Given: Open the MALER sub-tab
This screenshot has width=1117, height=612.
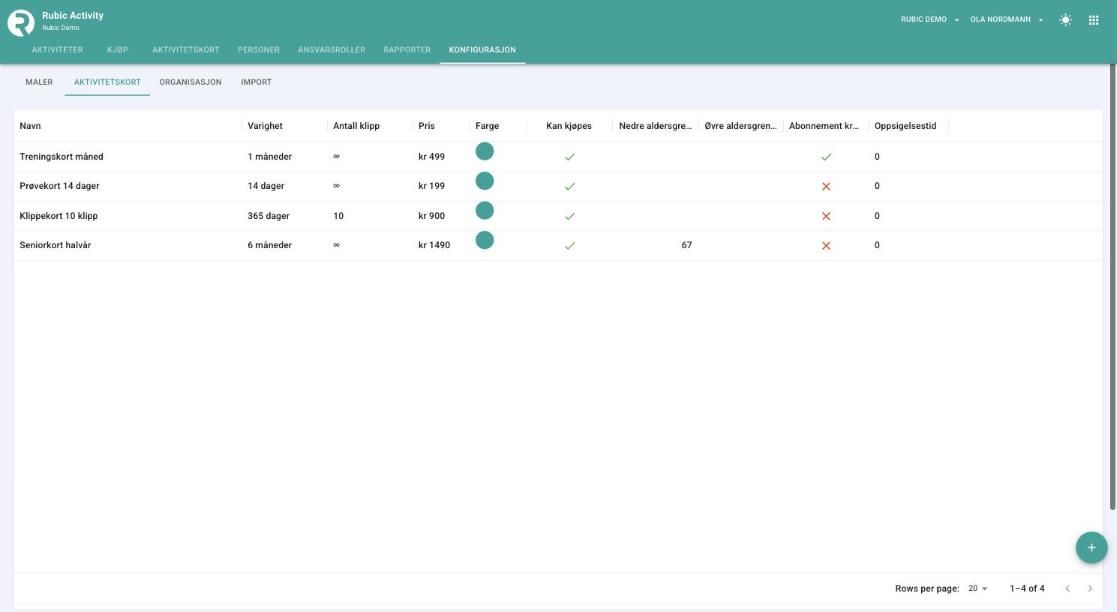Looking at the screenshot, I should pyautogui.click(x=39, y=82).
